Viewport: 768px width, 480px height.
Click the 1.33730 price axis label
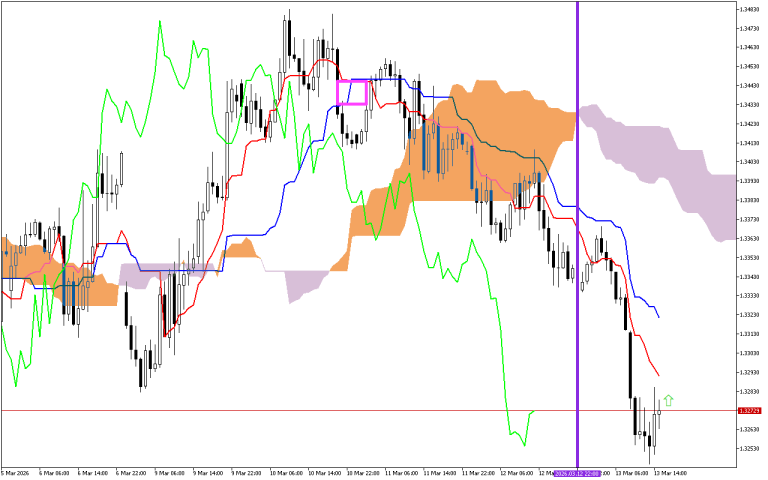coord(750,219)
